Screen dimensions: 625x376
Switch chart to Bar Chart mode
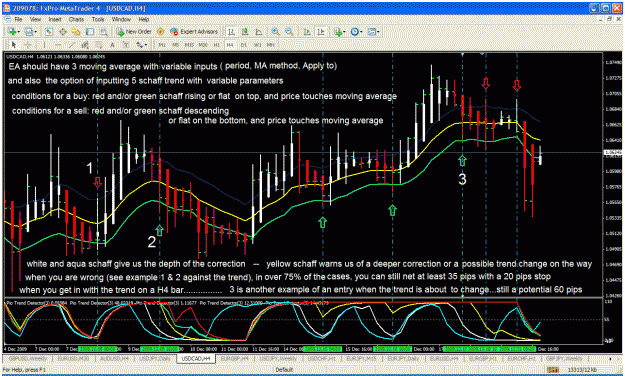(x=231, y=31)
